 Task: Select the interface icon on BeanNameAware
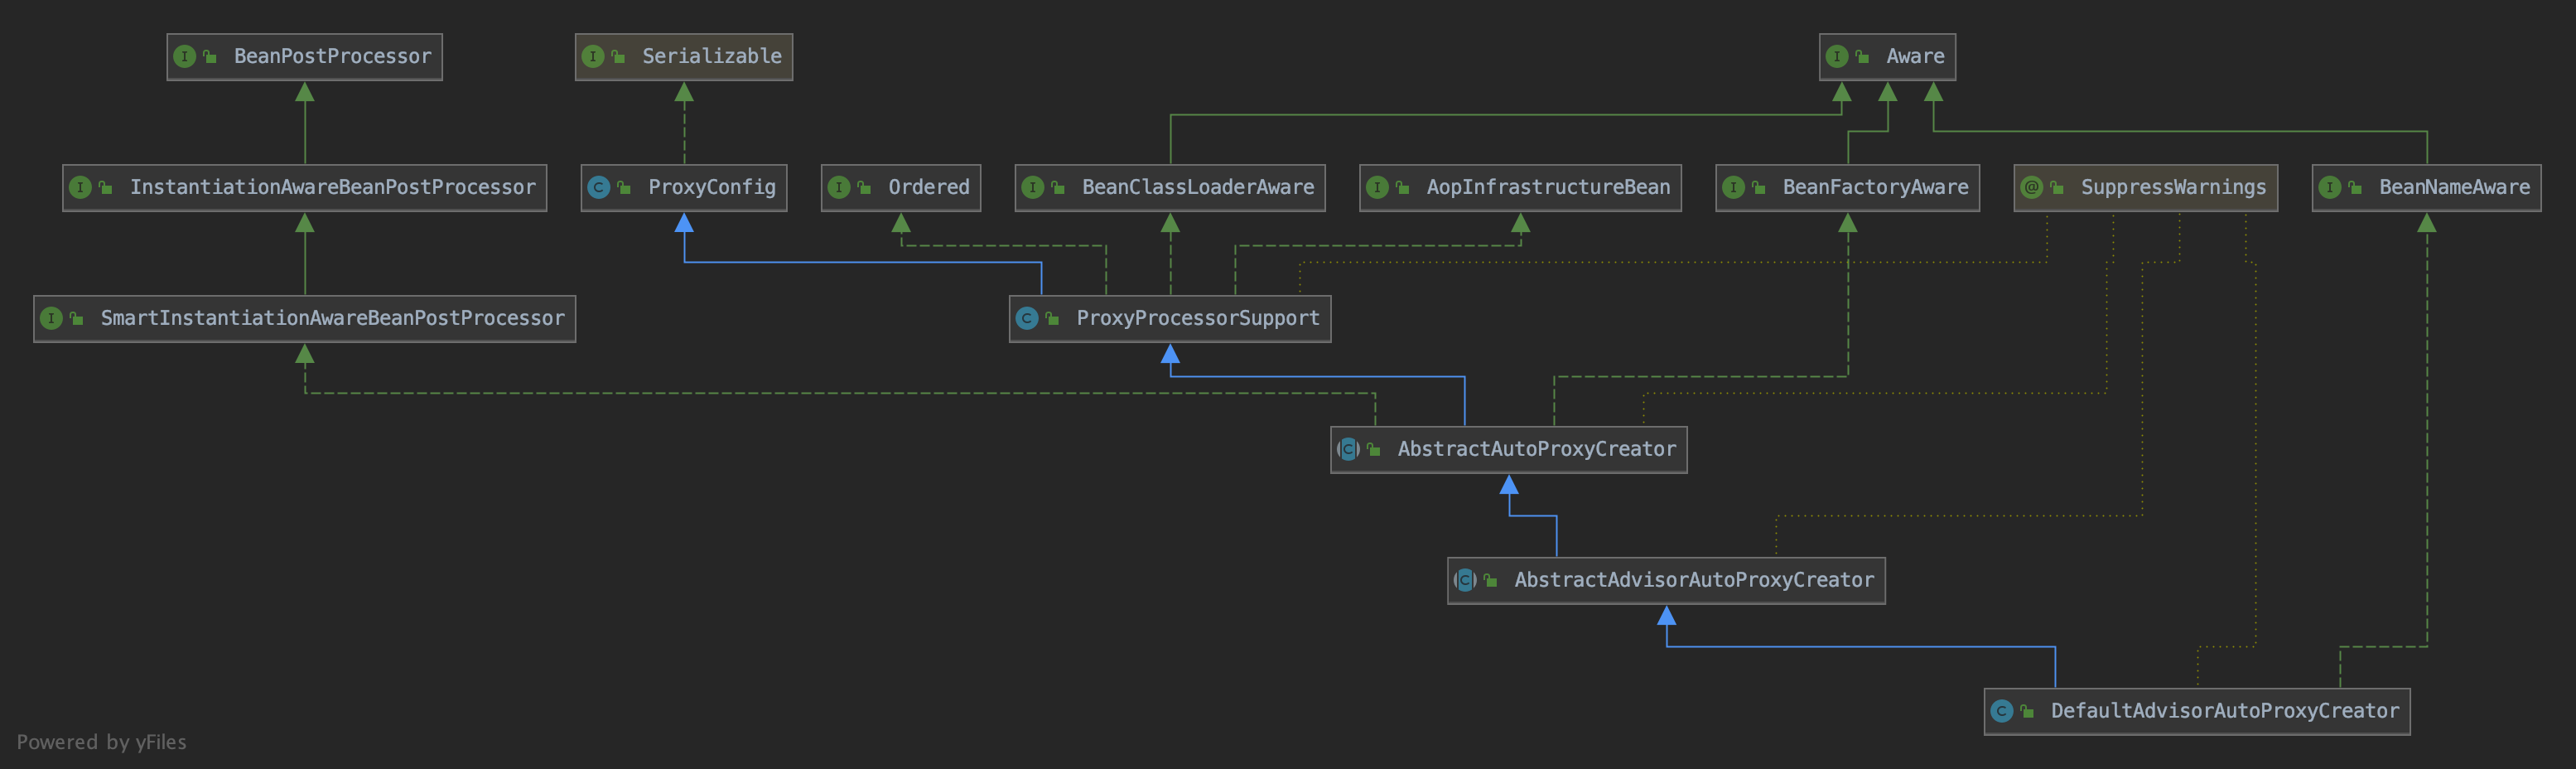pyautogui.click(x=2330, y=187)
